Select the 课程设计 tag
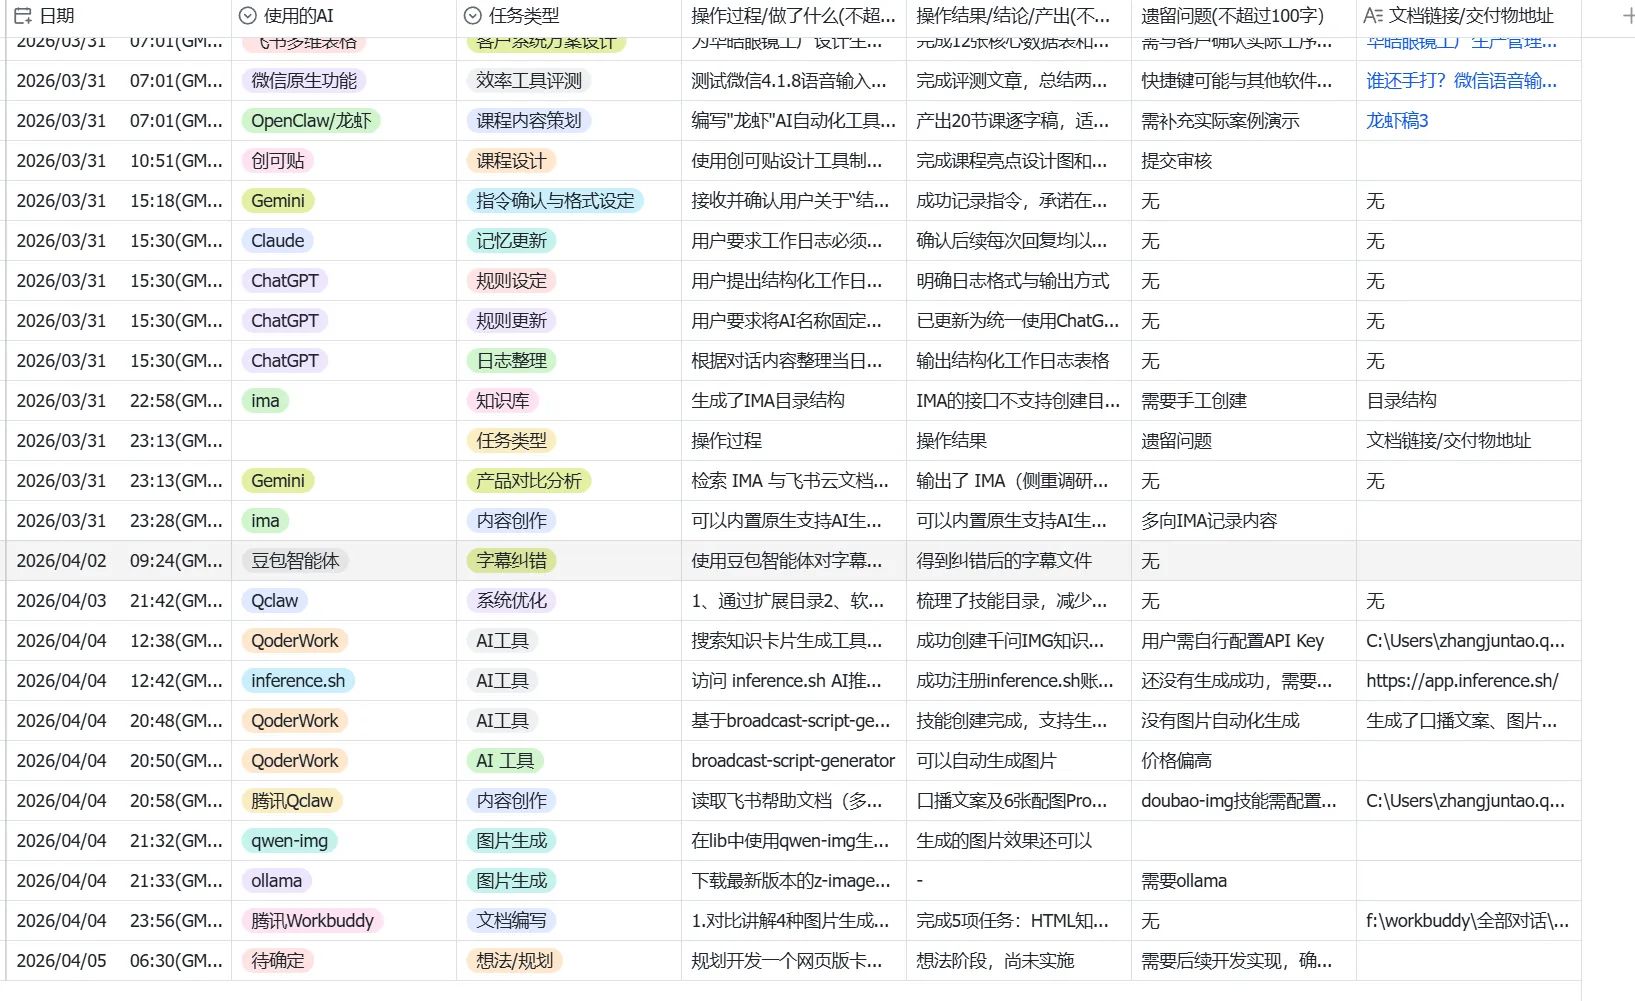This screenshot has width=1635, height=1001. [512, 161]
